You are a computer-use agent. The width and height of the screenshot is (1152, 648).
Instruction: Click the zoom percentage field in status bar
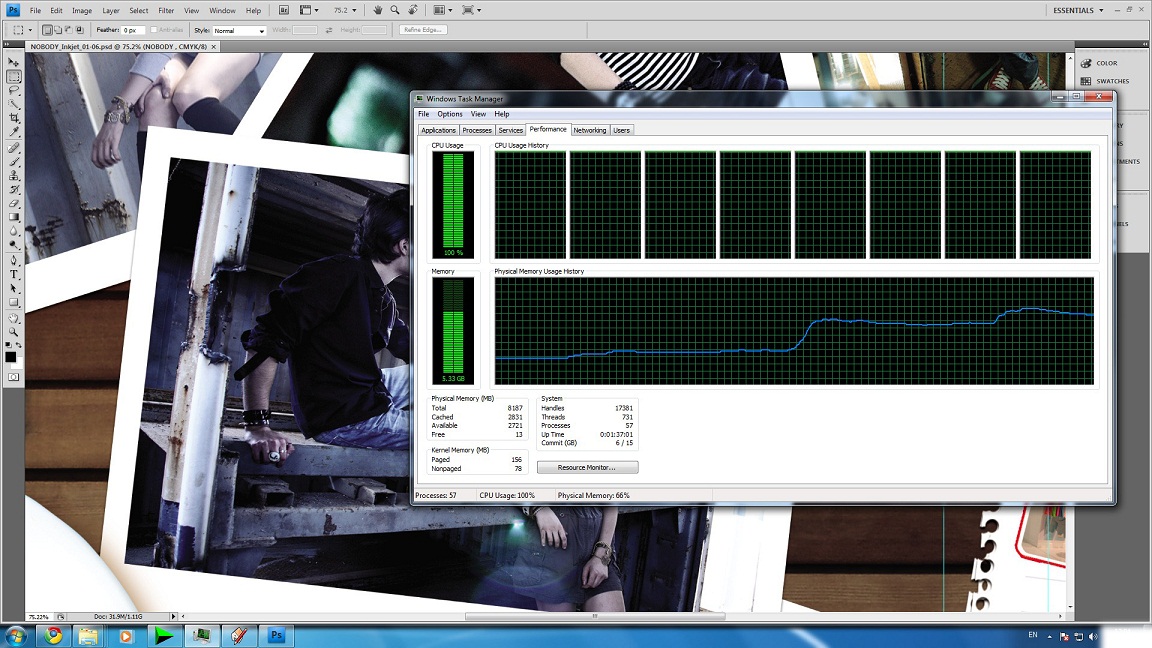pos(39,616)
